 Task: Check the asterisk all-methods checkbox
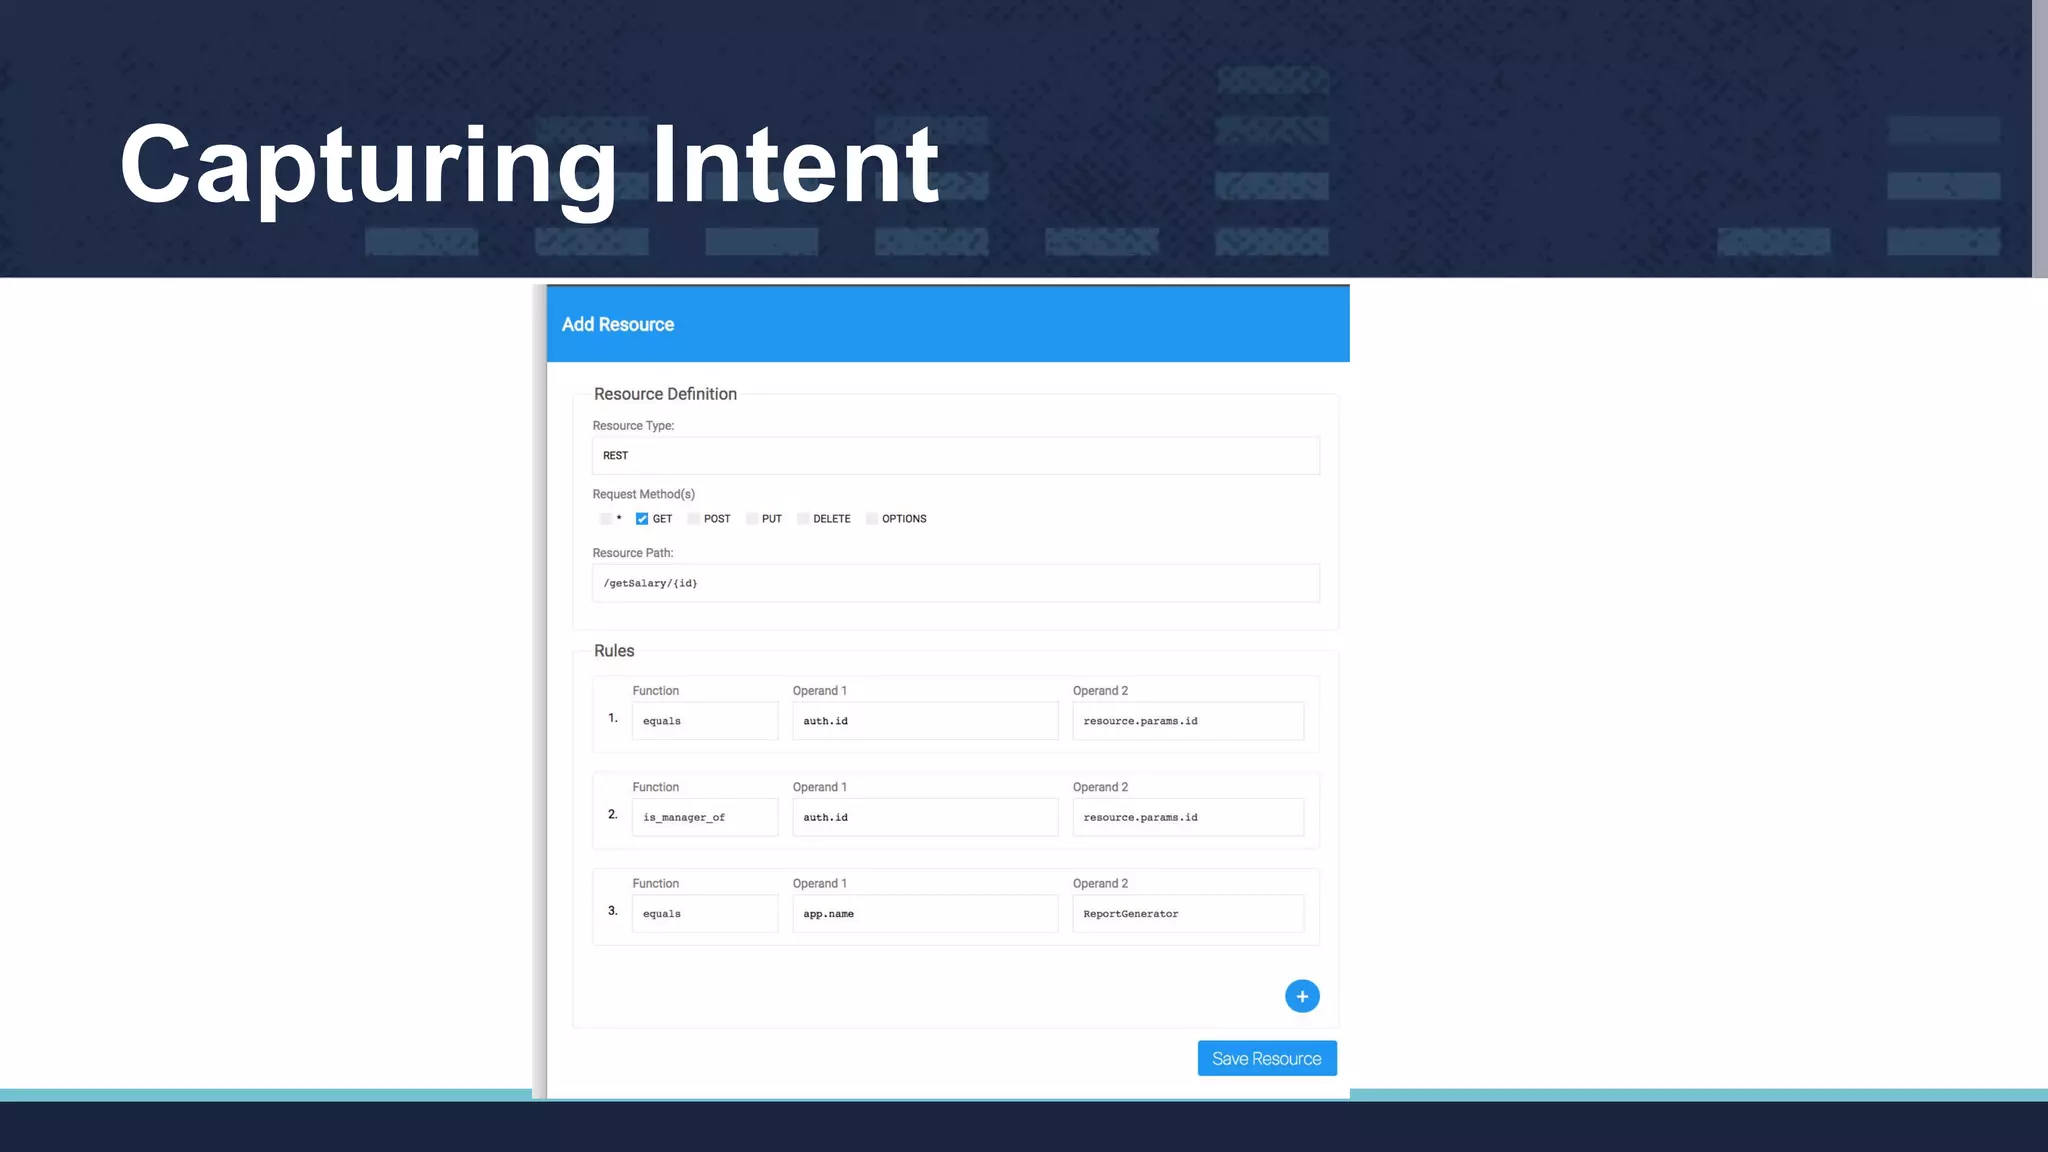[x=606, y=519]
